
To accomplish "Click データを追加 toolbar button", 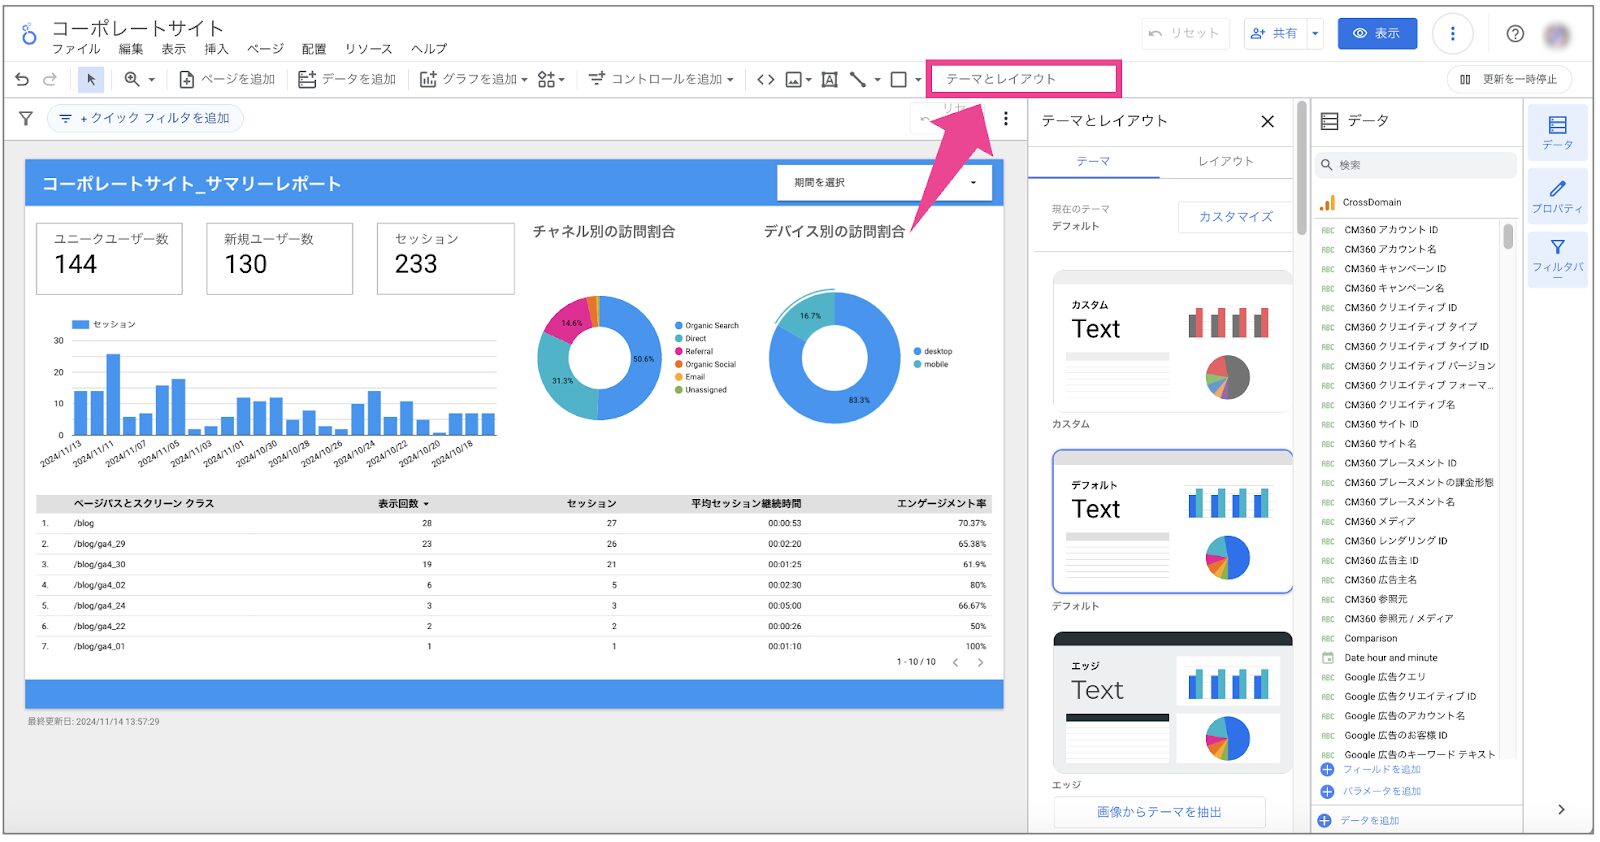I will click(347, 79).
